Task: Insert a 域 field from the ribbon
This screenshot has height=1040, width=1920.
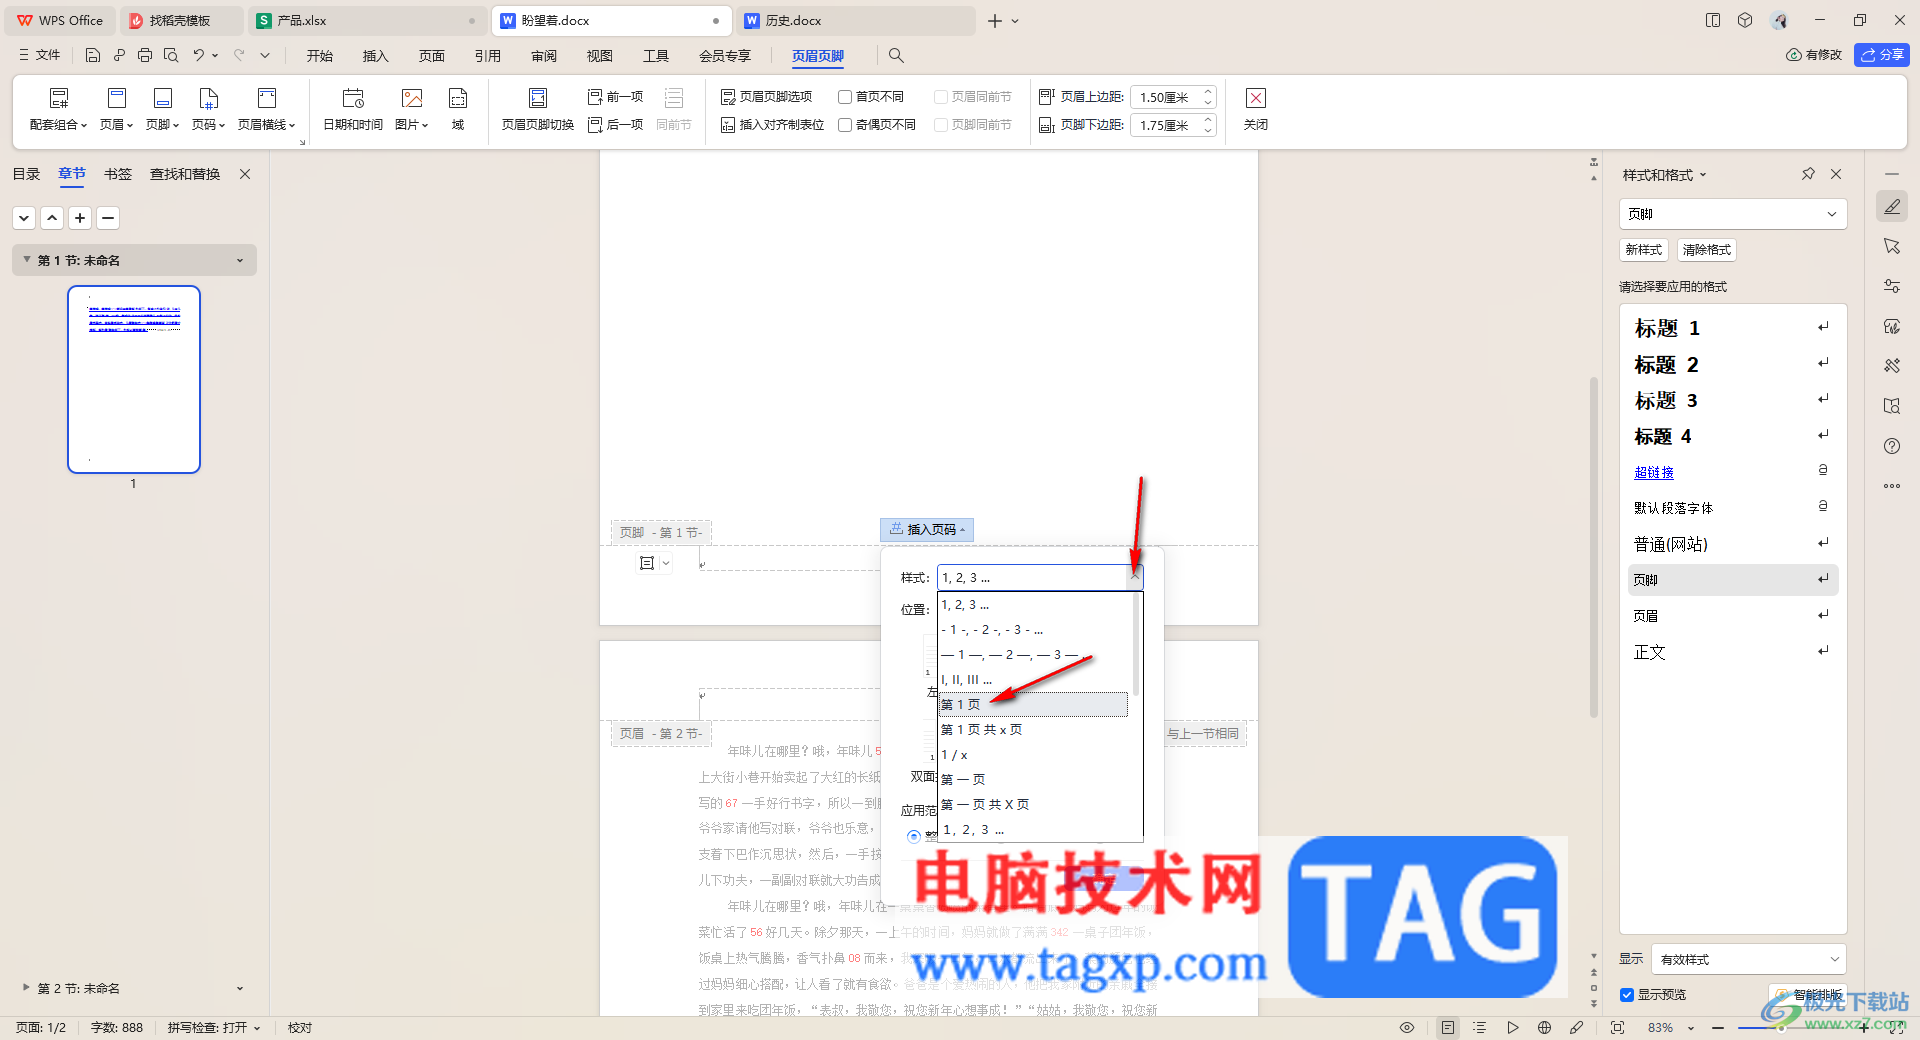Action: point(458,110)
